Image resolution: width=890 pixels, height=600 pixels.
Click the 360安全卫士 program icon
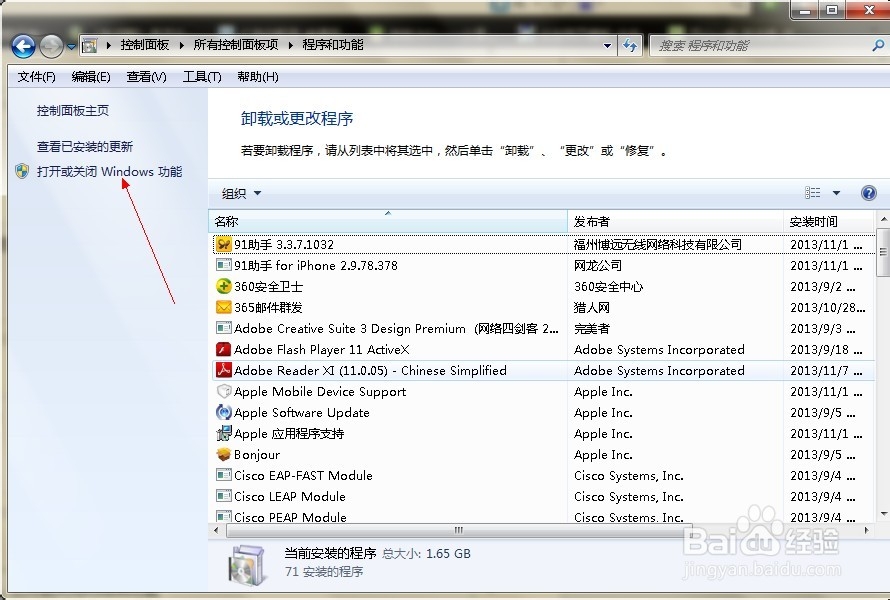click(x=224, y=286)
